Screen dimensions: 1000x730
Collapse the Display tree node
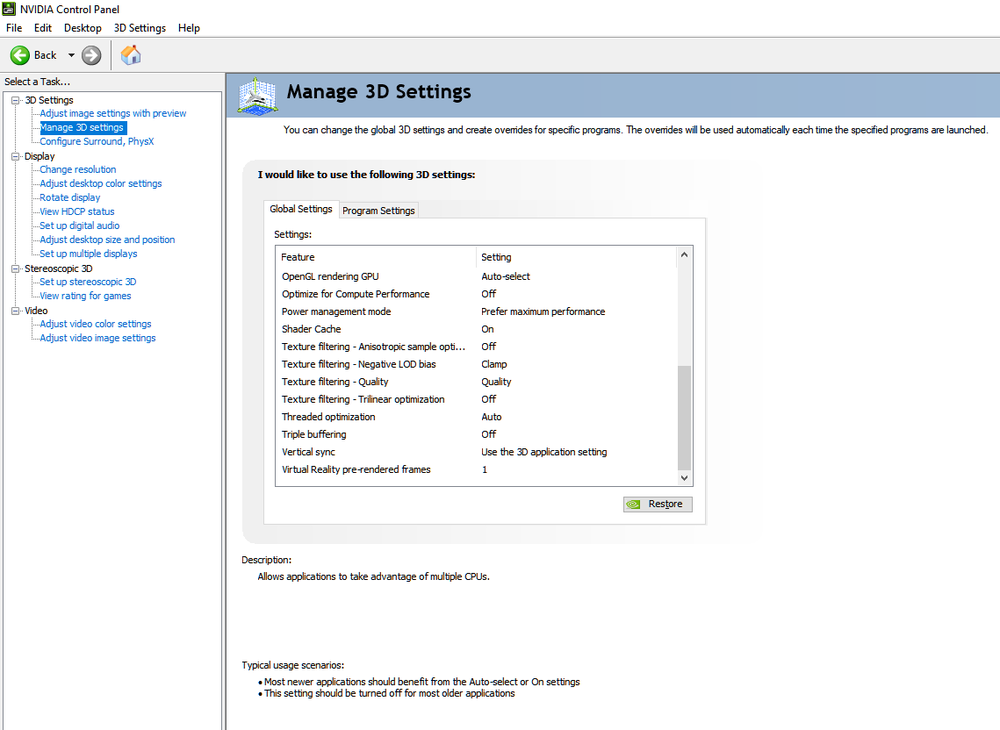click(15, 156)
